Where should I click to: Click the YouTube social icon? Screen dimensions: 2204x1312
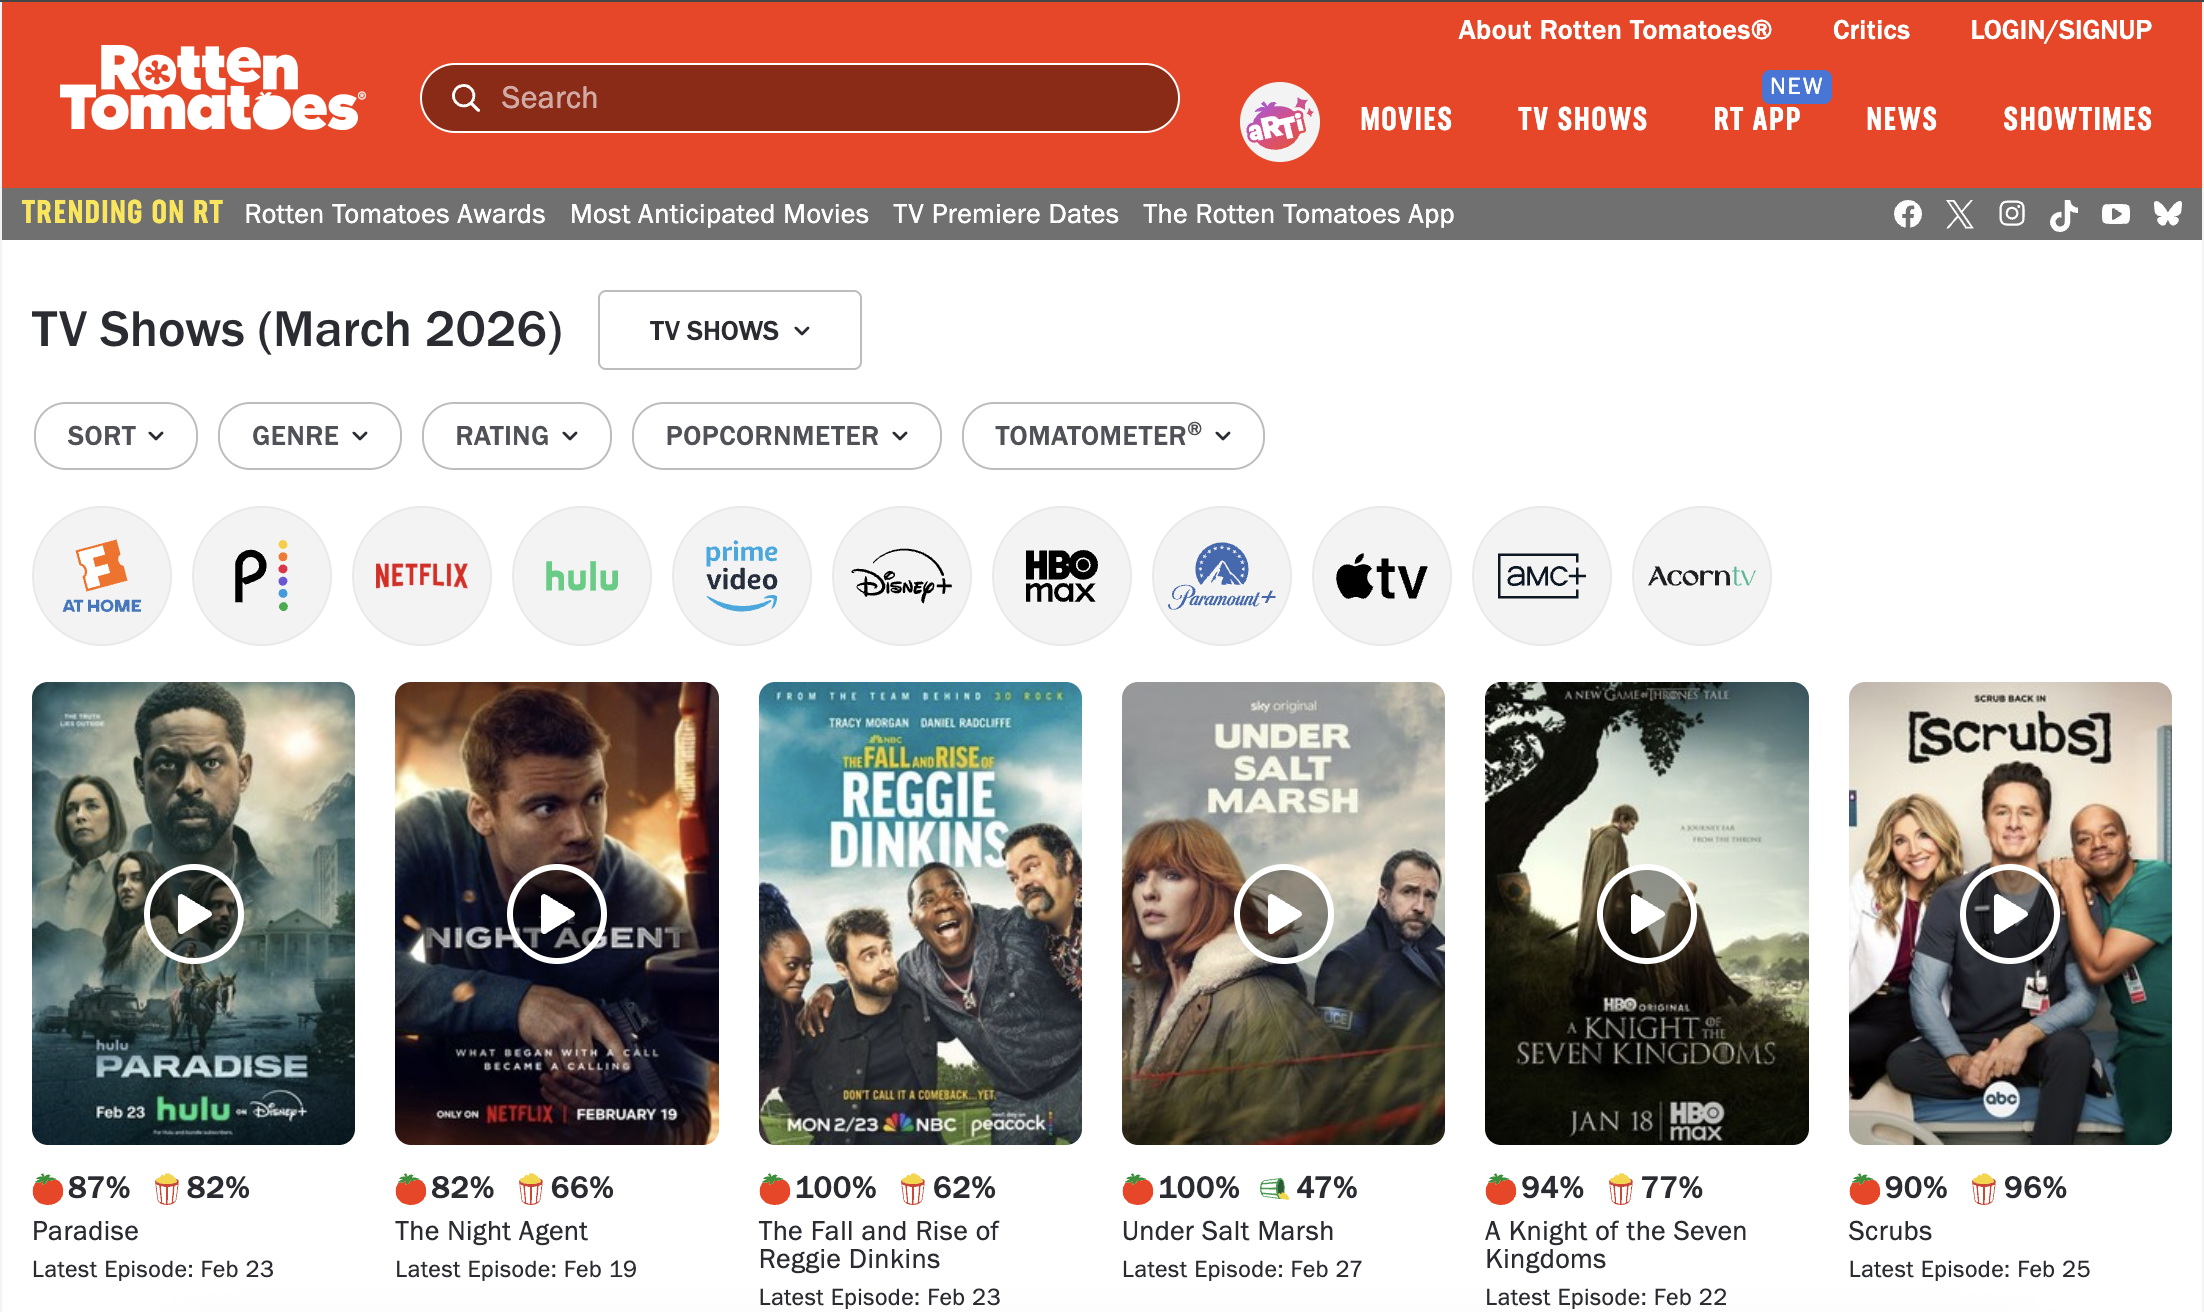2115,214
